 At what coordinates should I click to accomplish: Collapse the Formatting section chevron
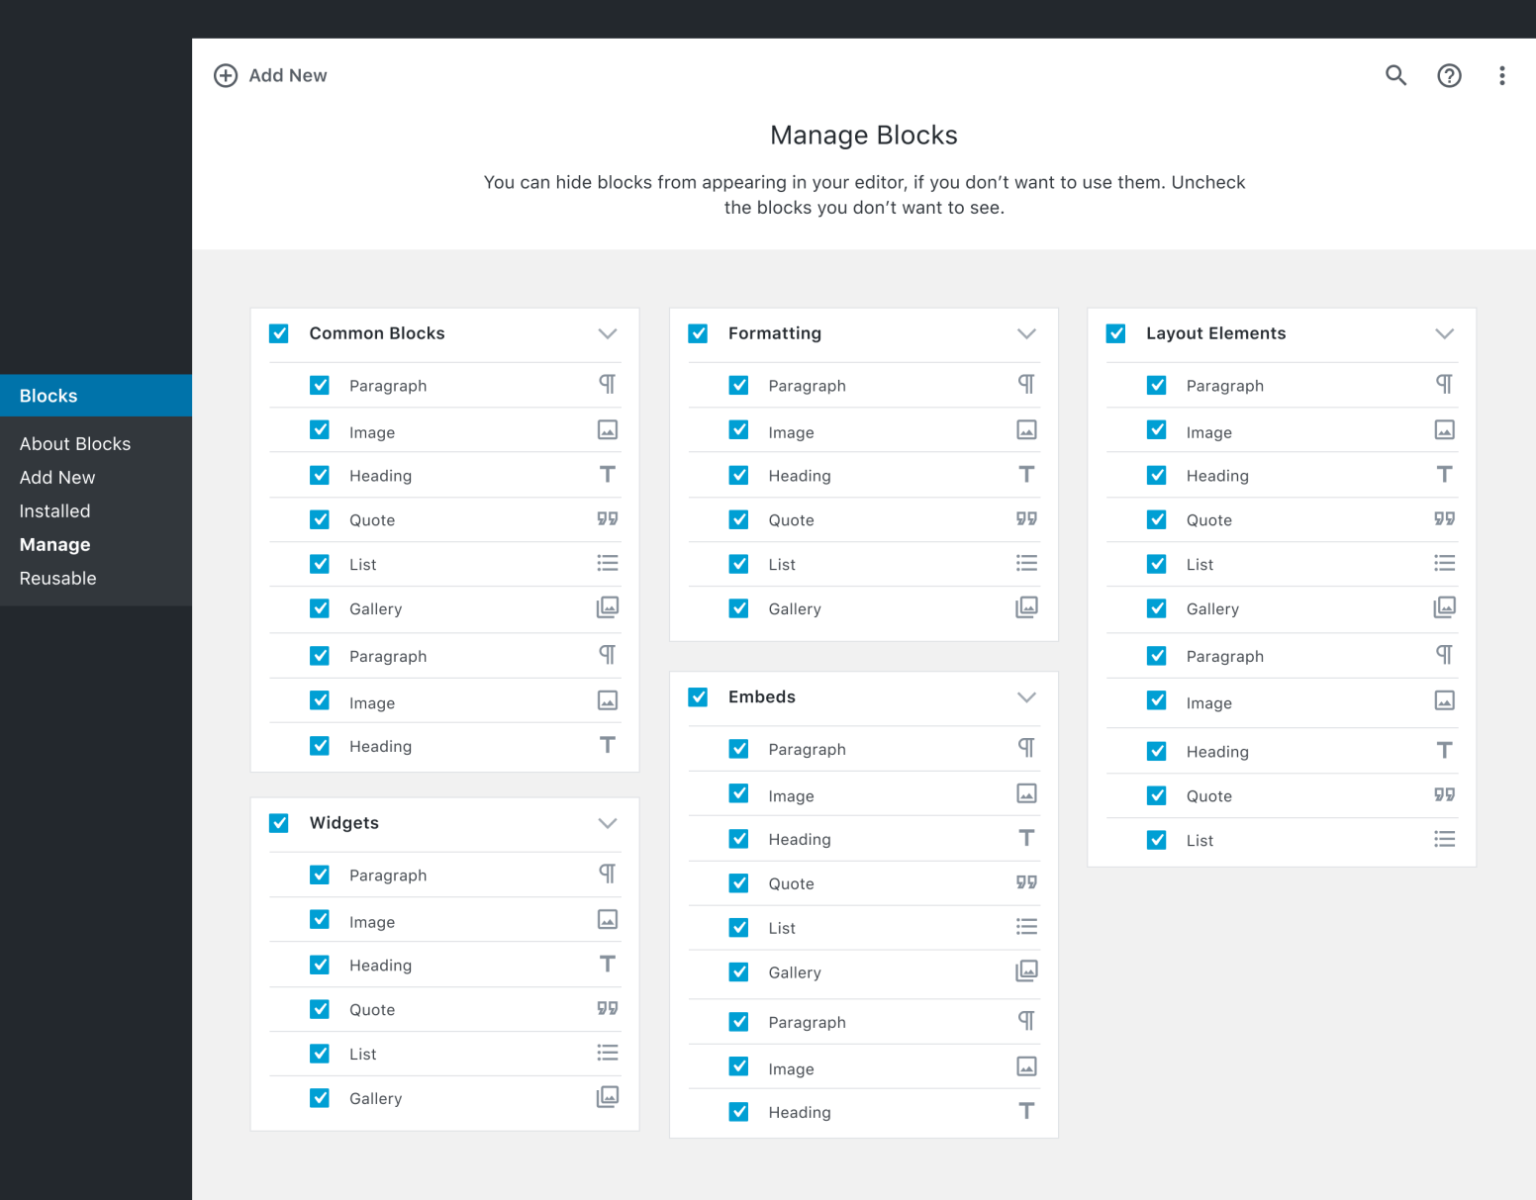click(x=1026, y=334)
